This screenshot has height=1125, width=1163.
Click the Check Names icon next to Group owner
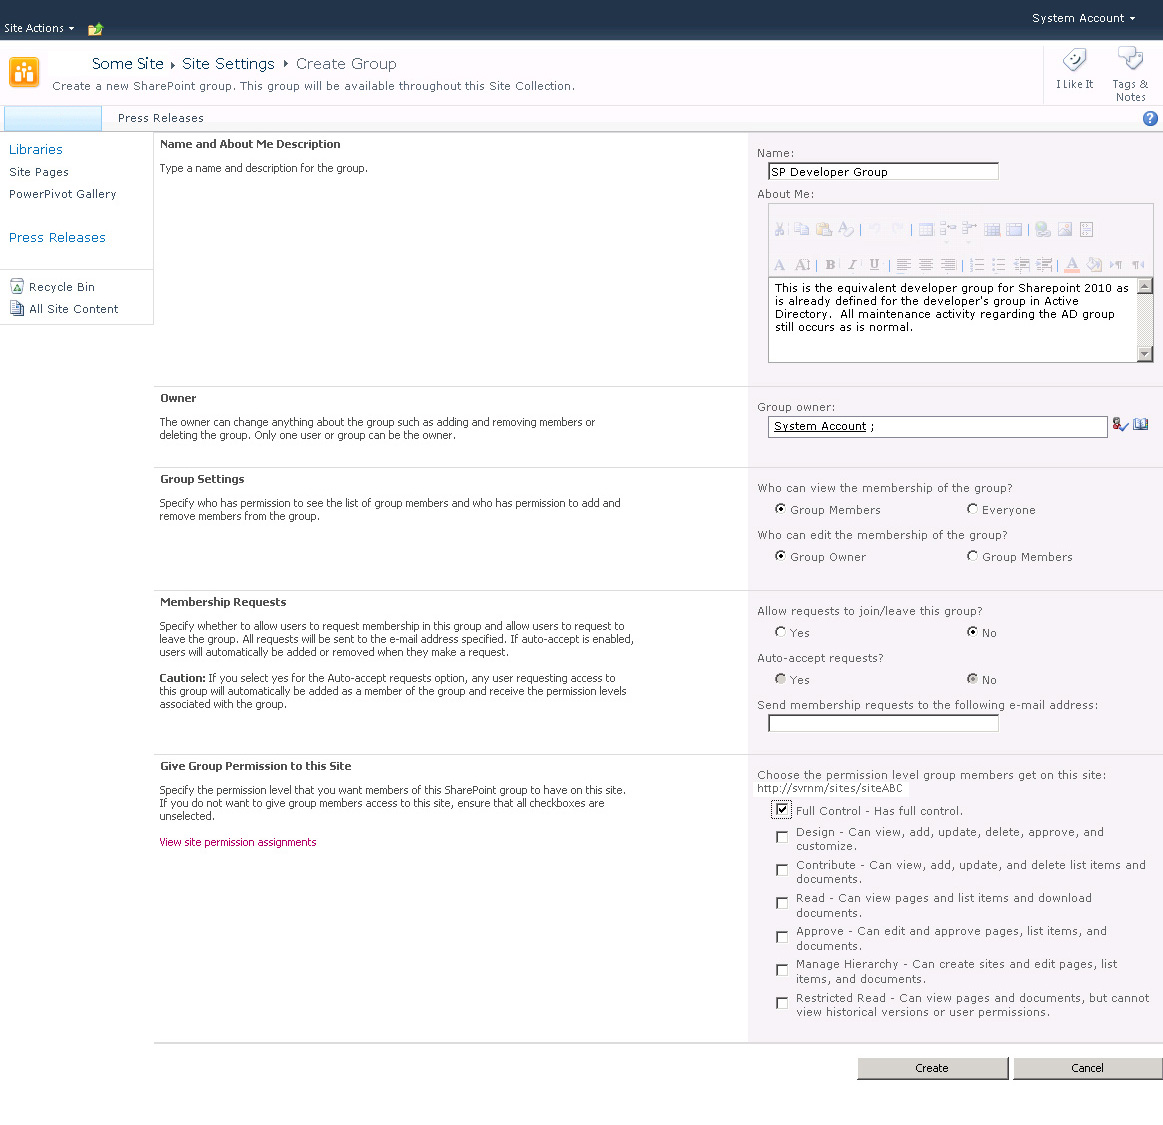[1120, 425]
